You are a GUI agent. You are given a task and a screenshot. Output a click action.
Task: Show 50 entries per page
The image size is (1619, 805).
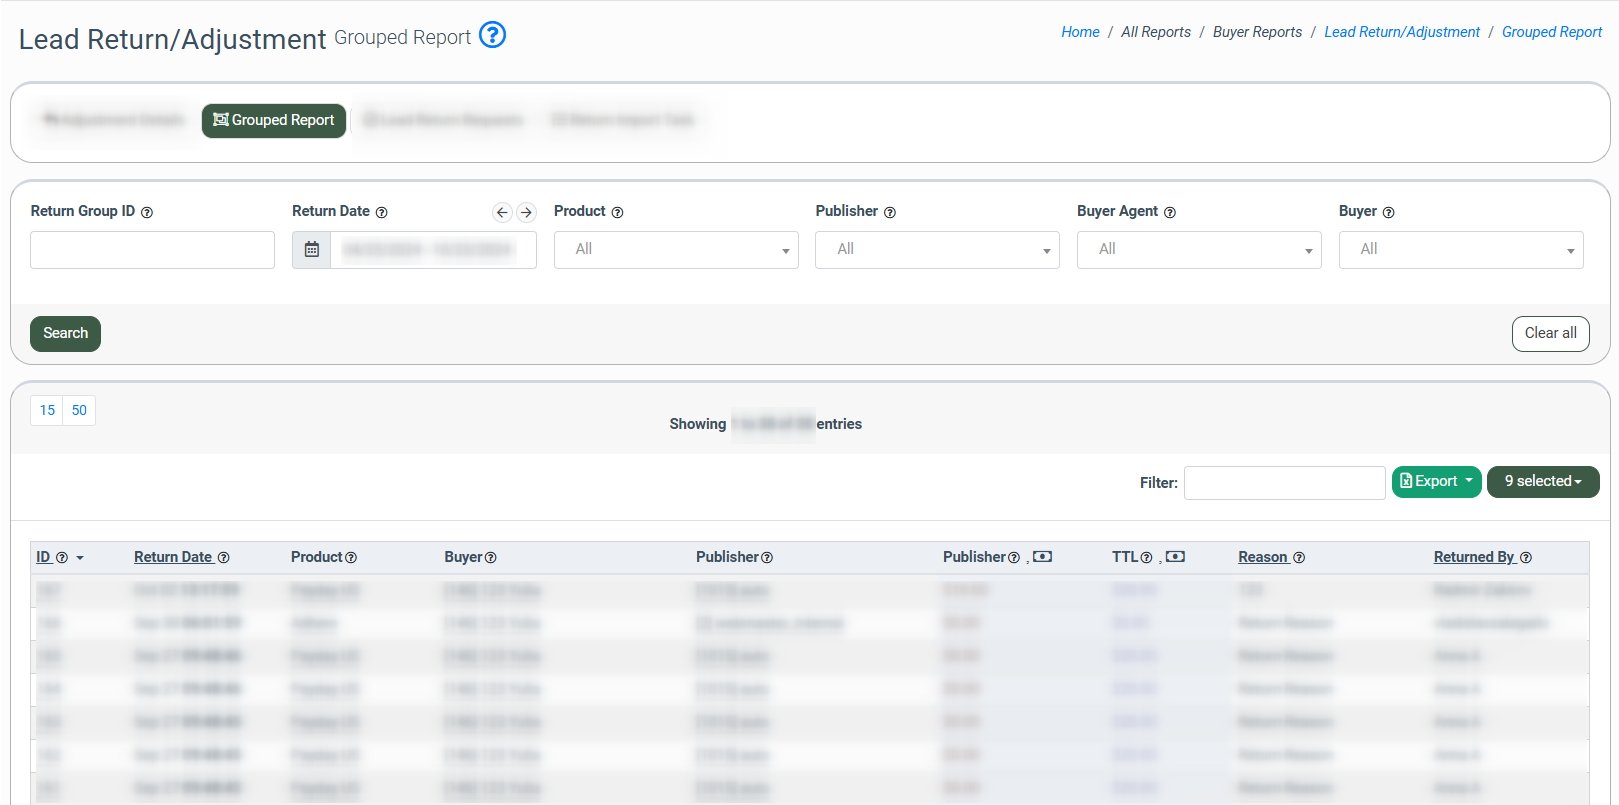(x=79, y=411)
